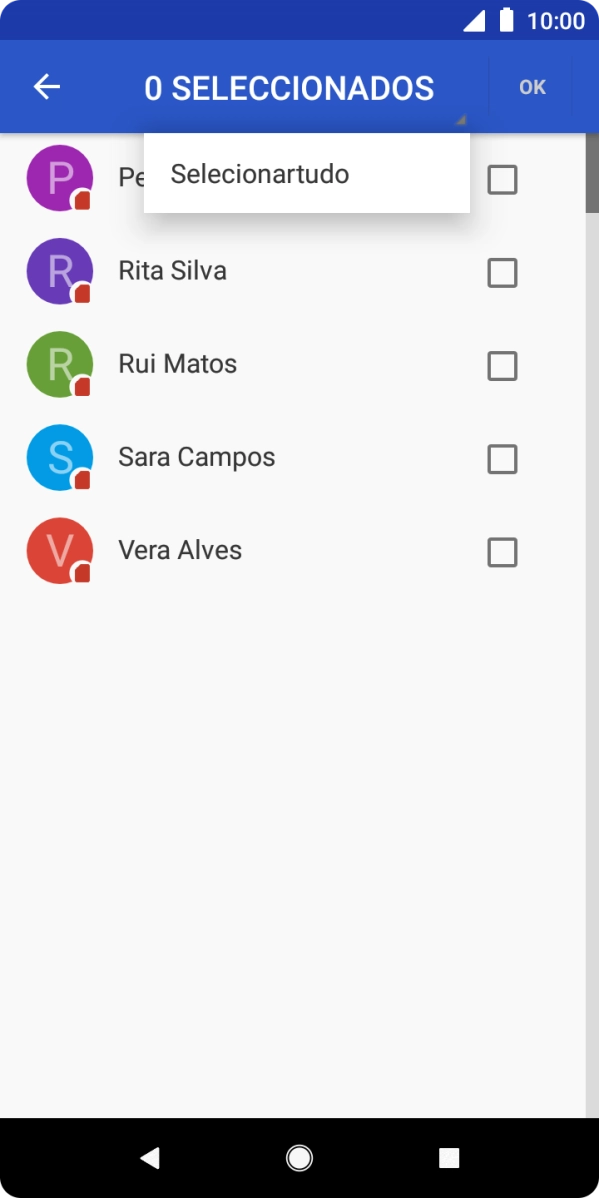The width and height of the screenshot is (599, 1198).
Task: Tap Rui Matos' green avatar
Action: click(x=58, y=364)
